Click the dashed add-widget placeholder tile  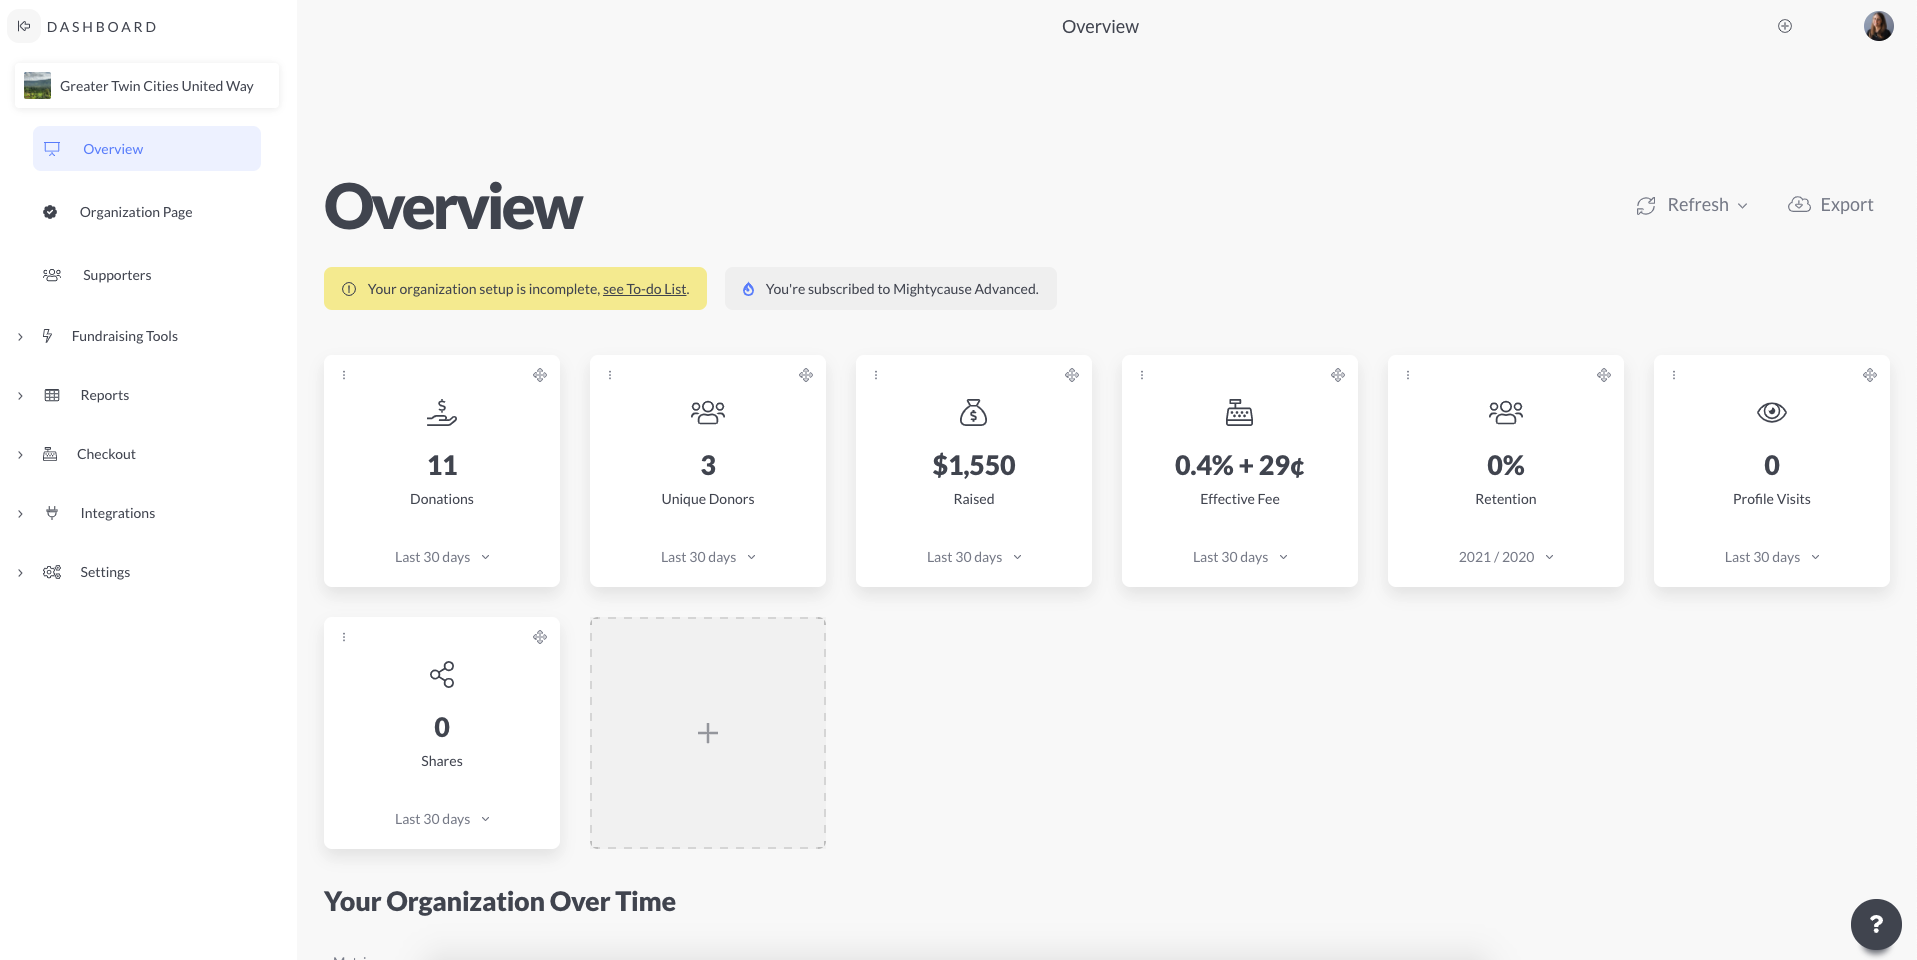point(707,732)
